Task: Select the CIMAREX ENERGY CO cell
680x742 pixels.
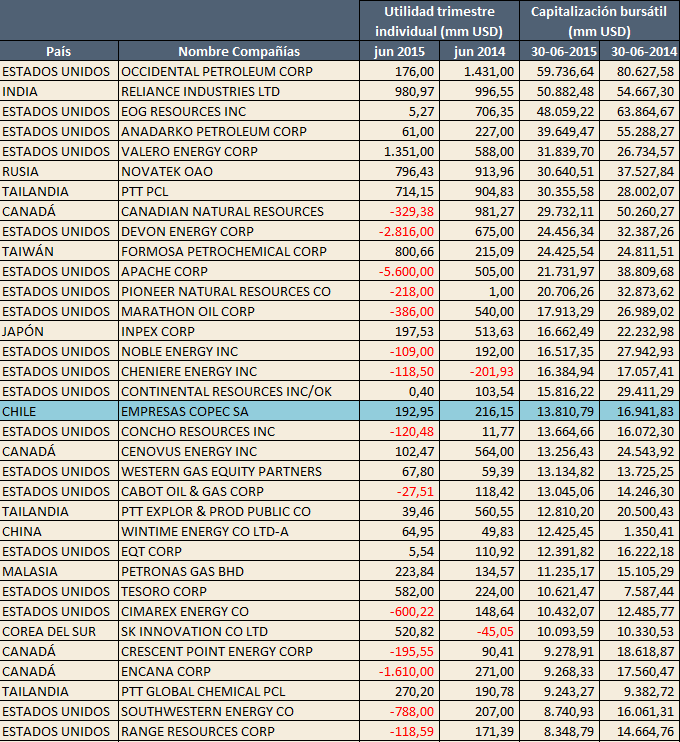Action: coord(239,611)
